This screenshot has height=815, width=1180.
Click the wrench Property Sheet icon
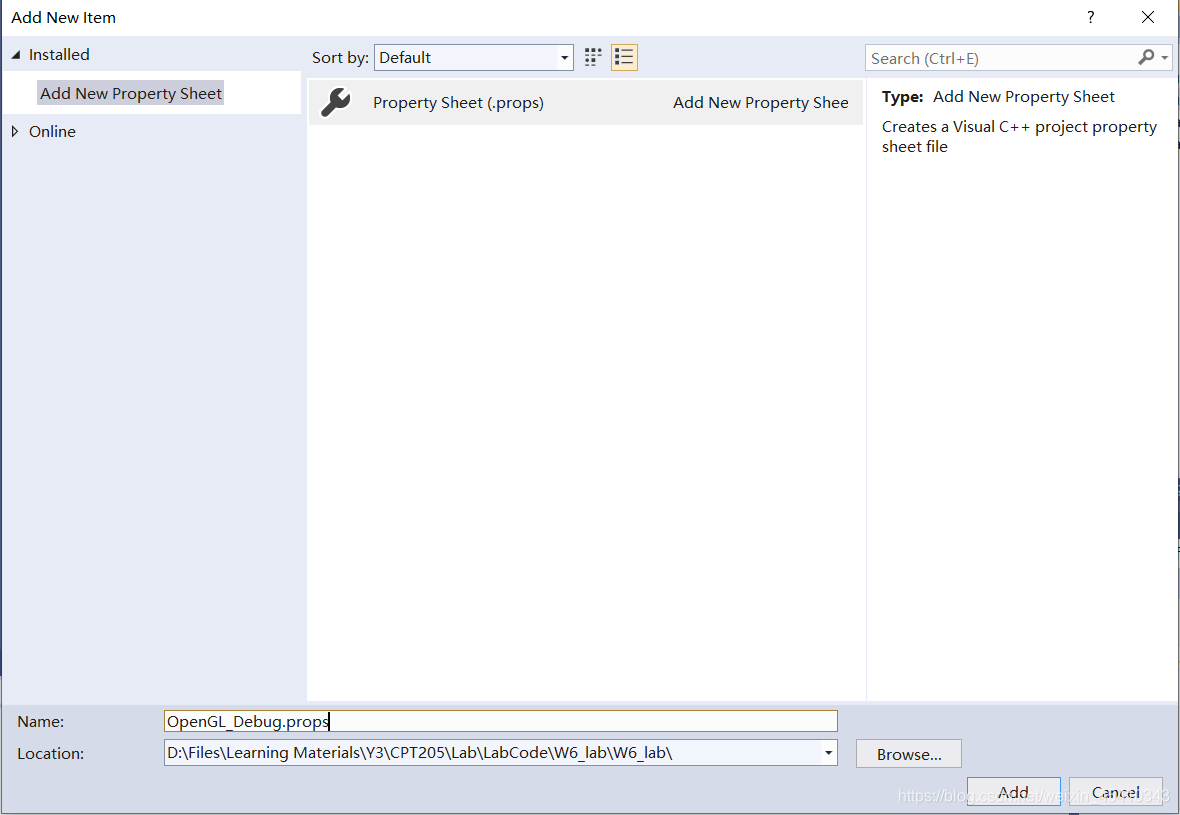point(336,102)
